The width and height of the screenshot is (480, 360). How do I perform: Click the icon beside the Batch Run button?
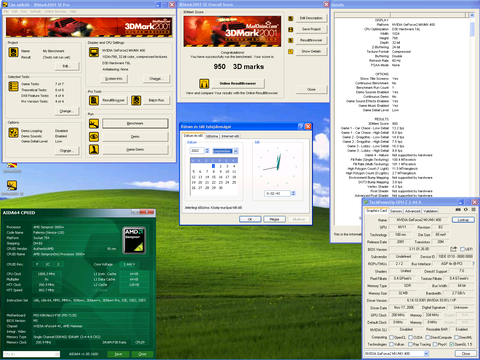tap(136, 100)
